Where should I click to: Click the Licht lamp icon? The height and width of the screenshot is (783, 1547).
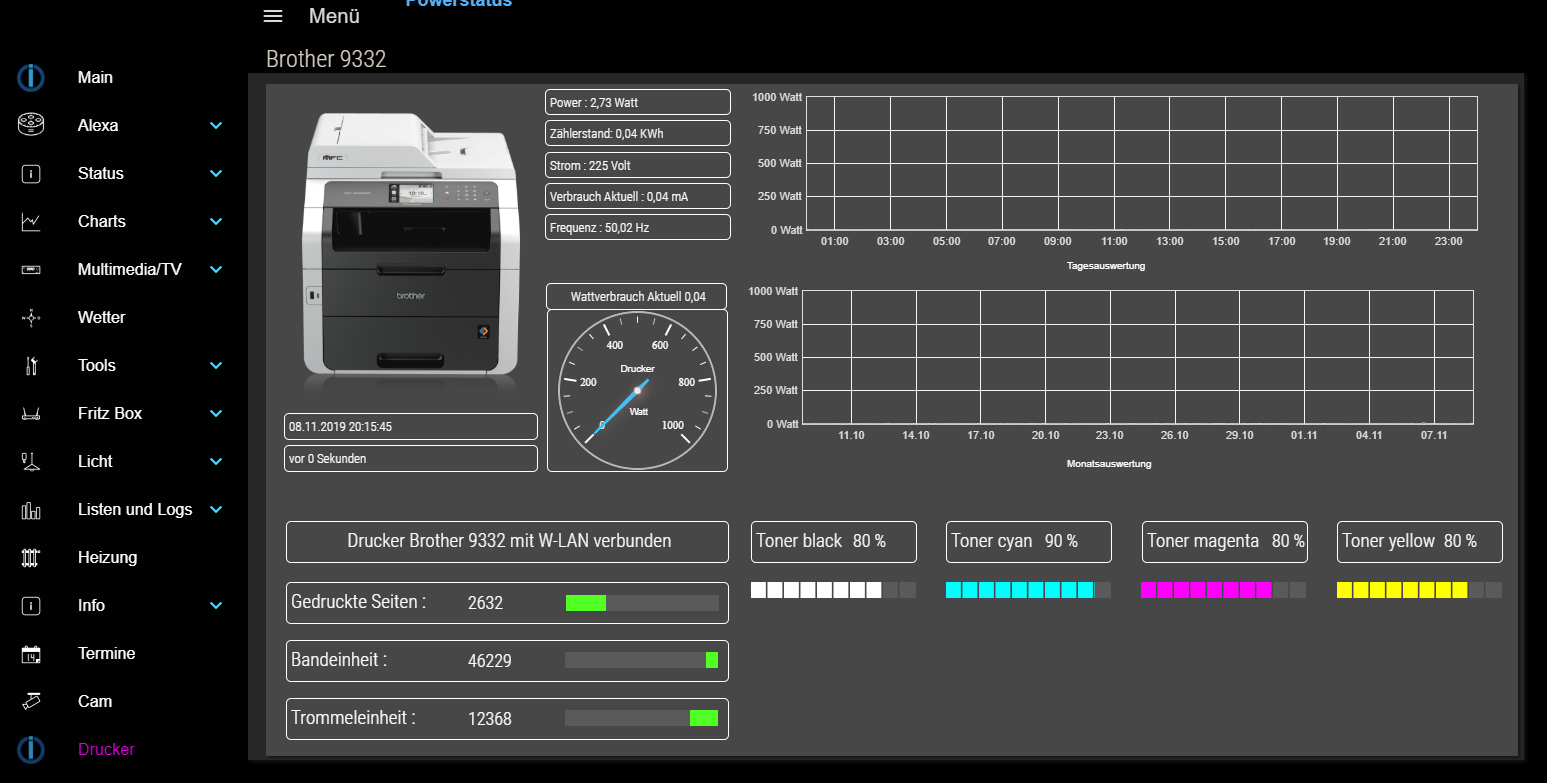31,462
